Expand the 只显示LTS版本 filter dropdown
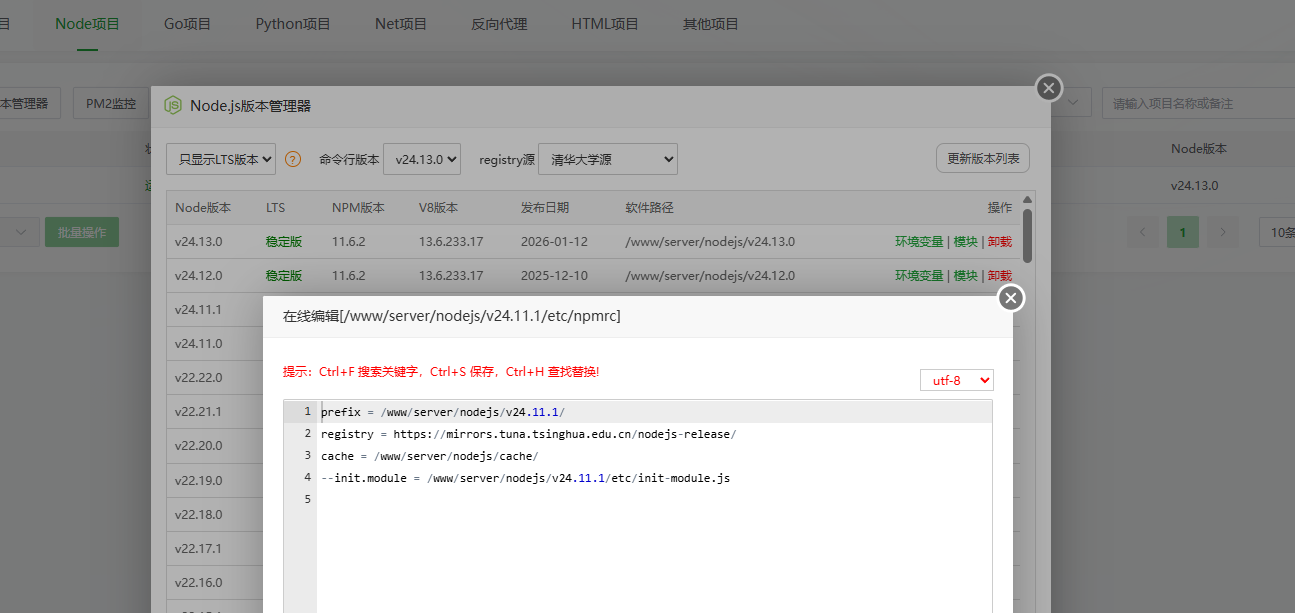The height and width of the screenshot is (613, 1295). coord(220,158)
